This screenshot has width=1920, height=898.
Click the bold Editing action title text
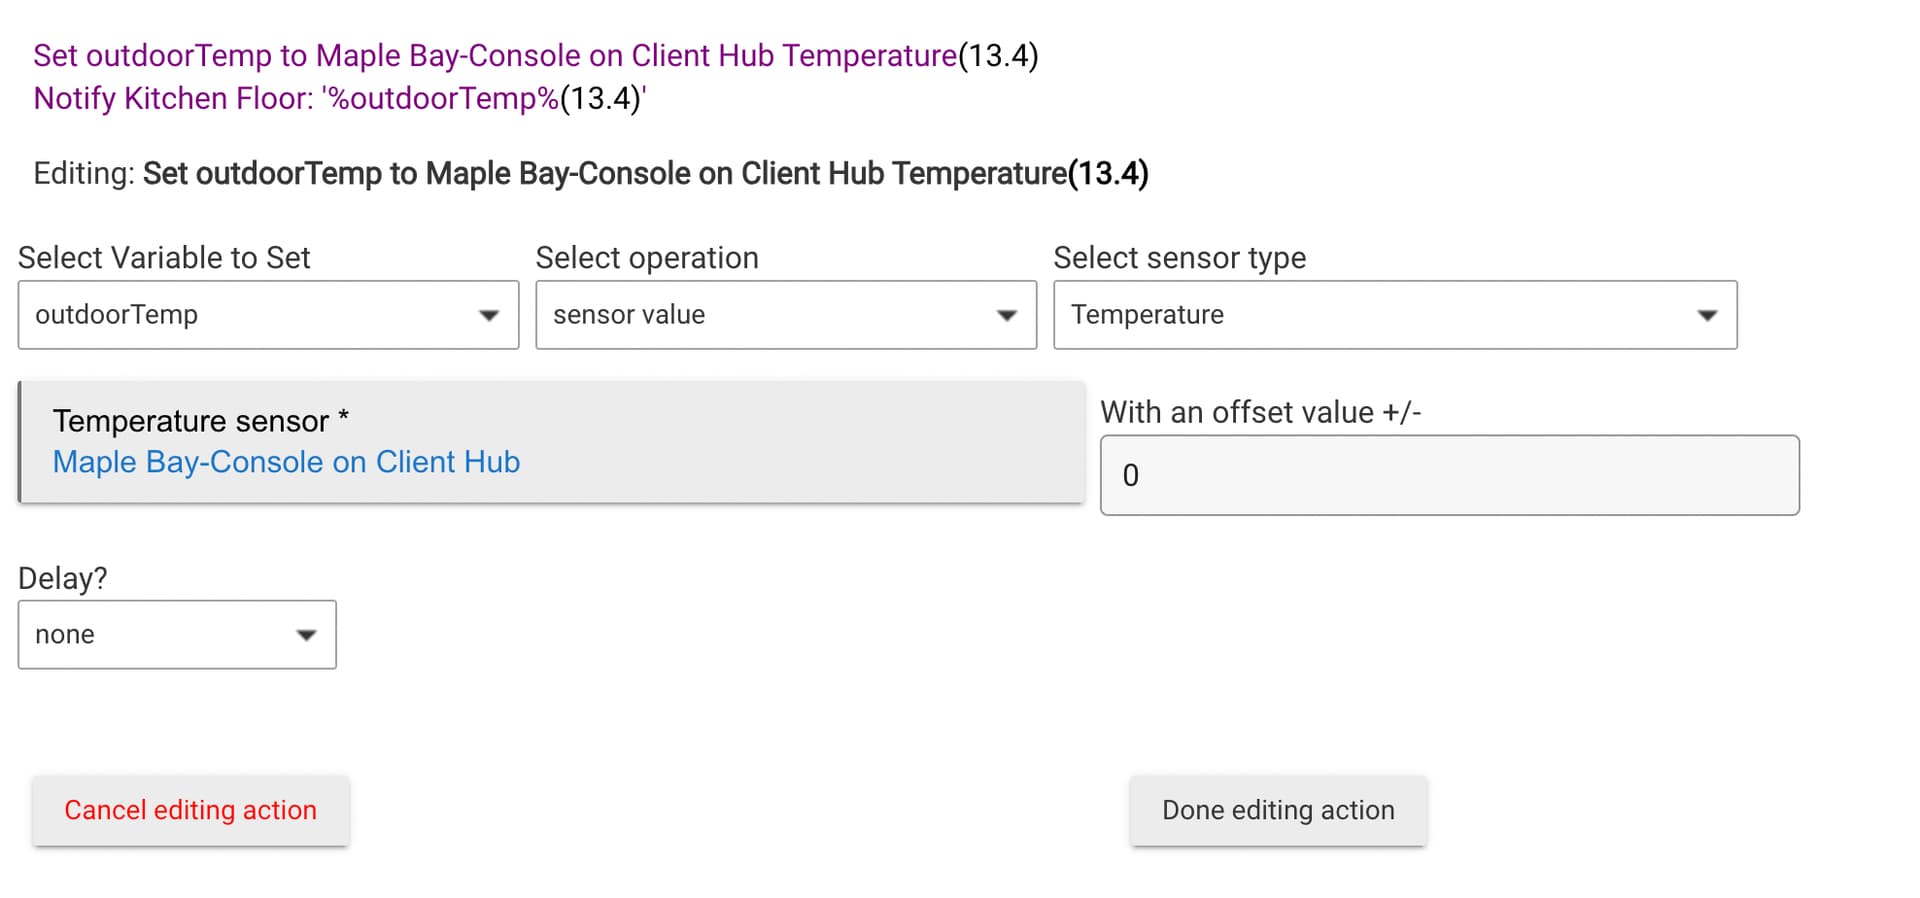(x=646, y=174)
